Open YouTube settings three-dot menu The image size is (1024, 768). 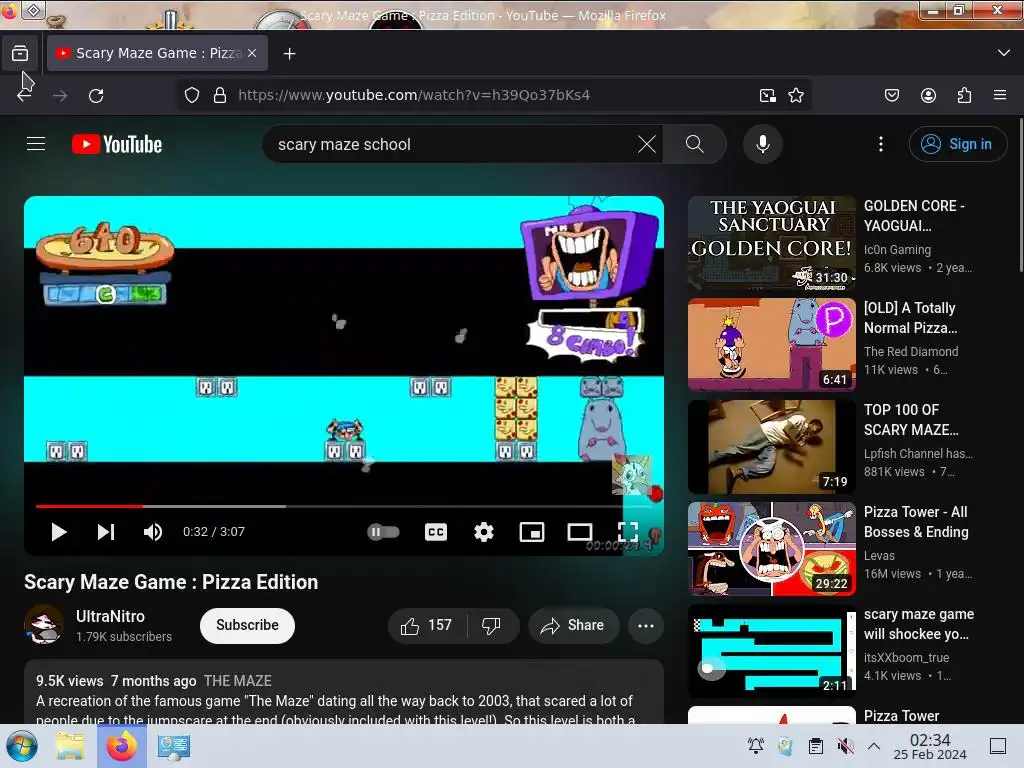[x=880, y=144]
